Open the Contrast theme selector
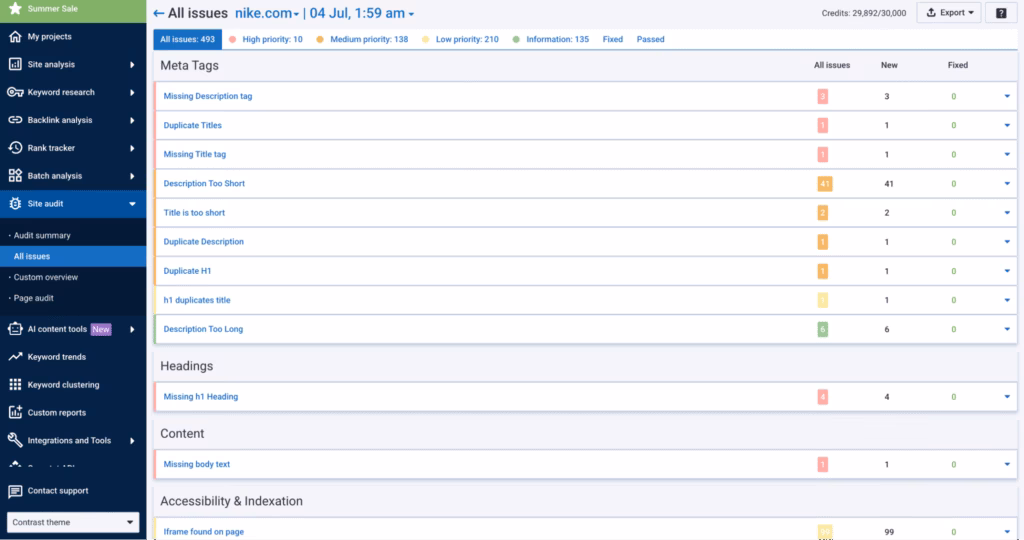Screen dimensions: 1024x540 (x=73, y=522)
